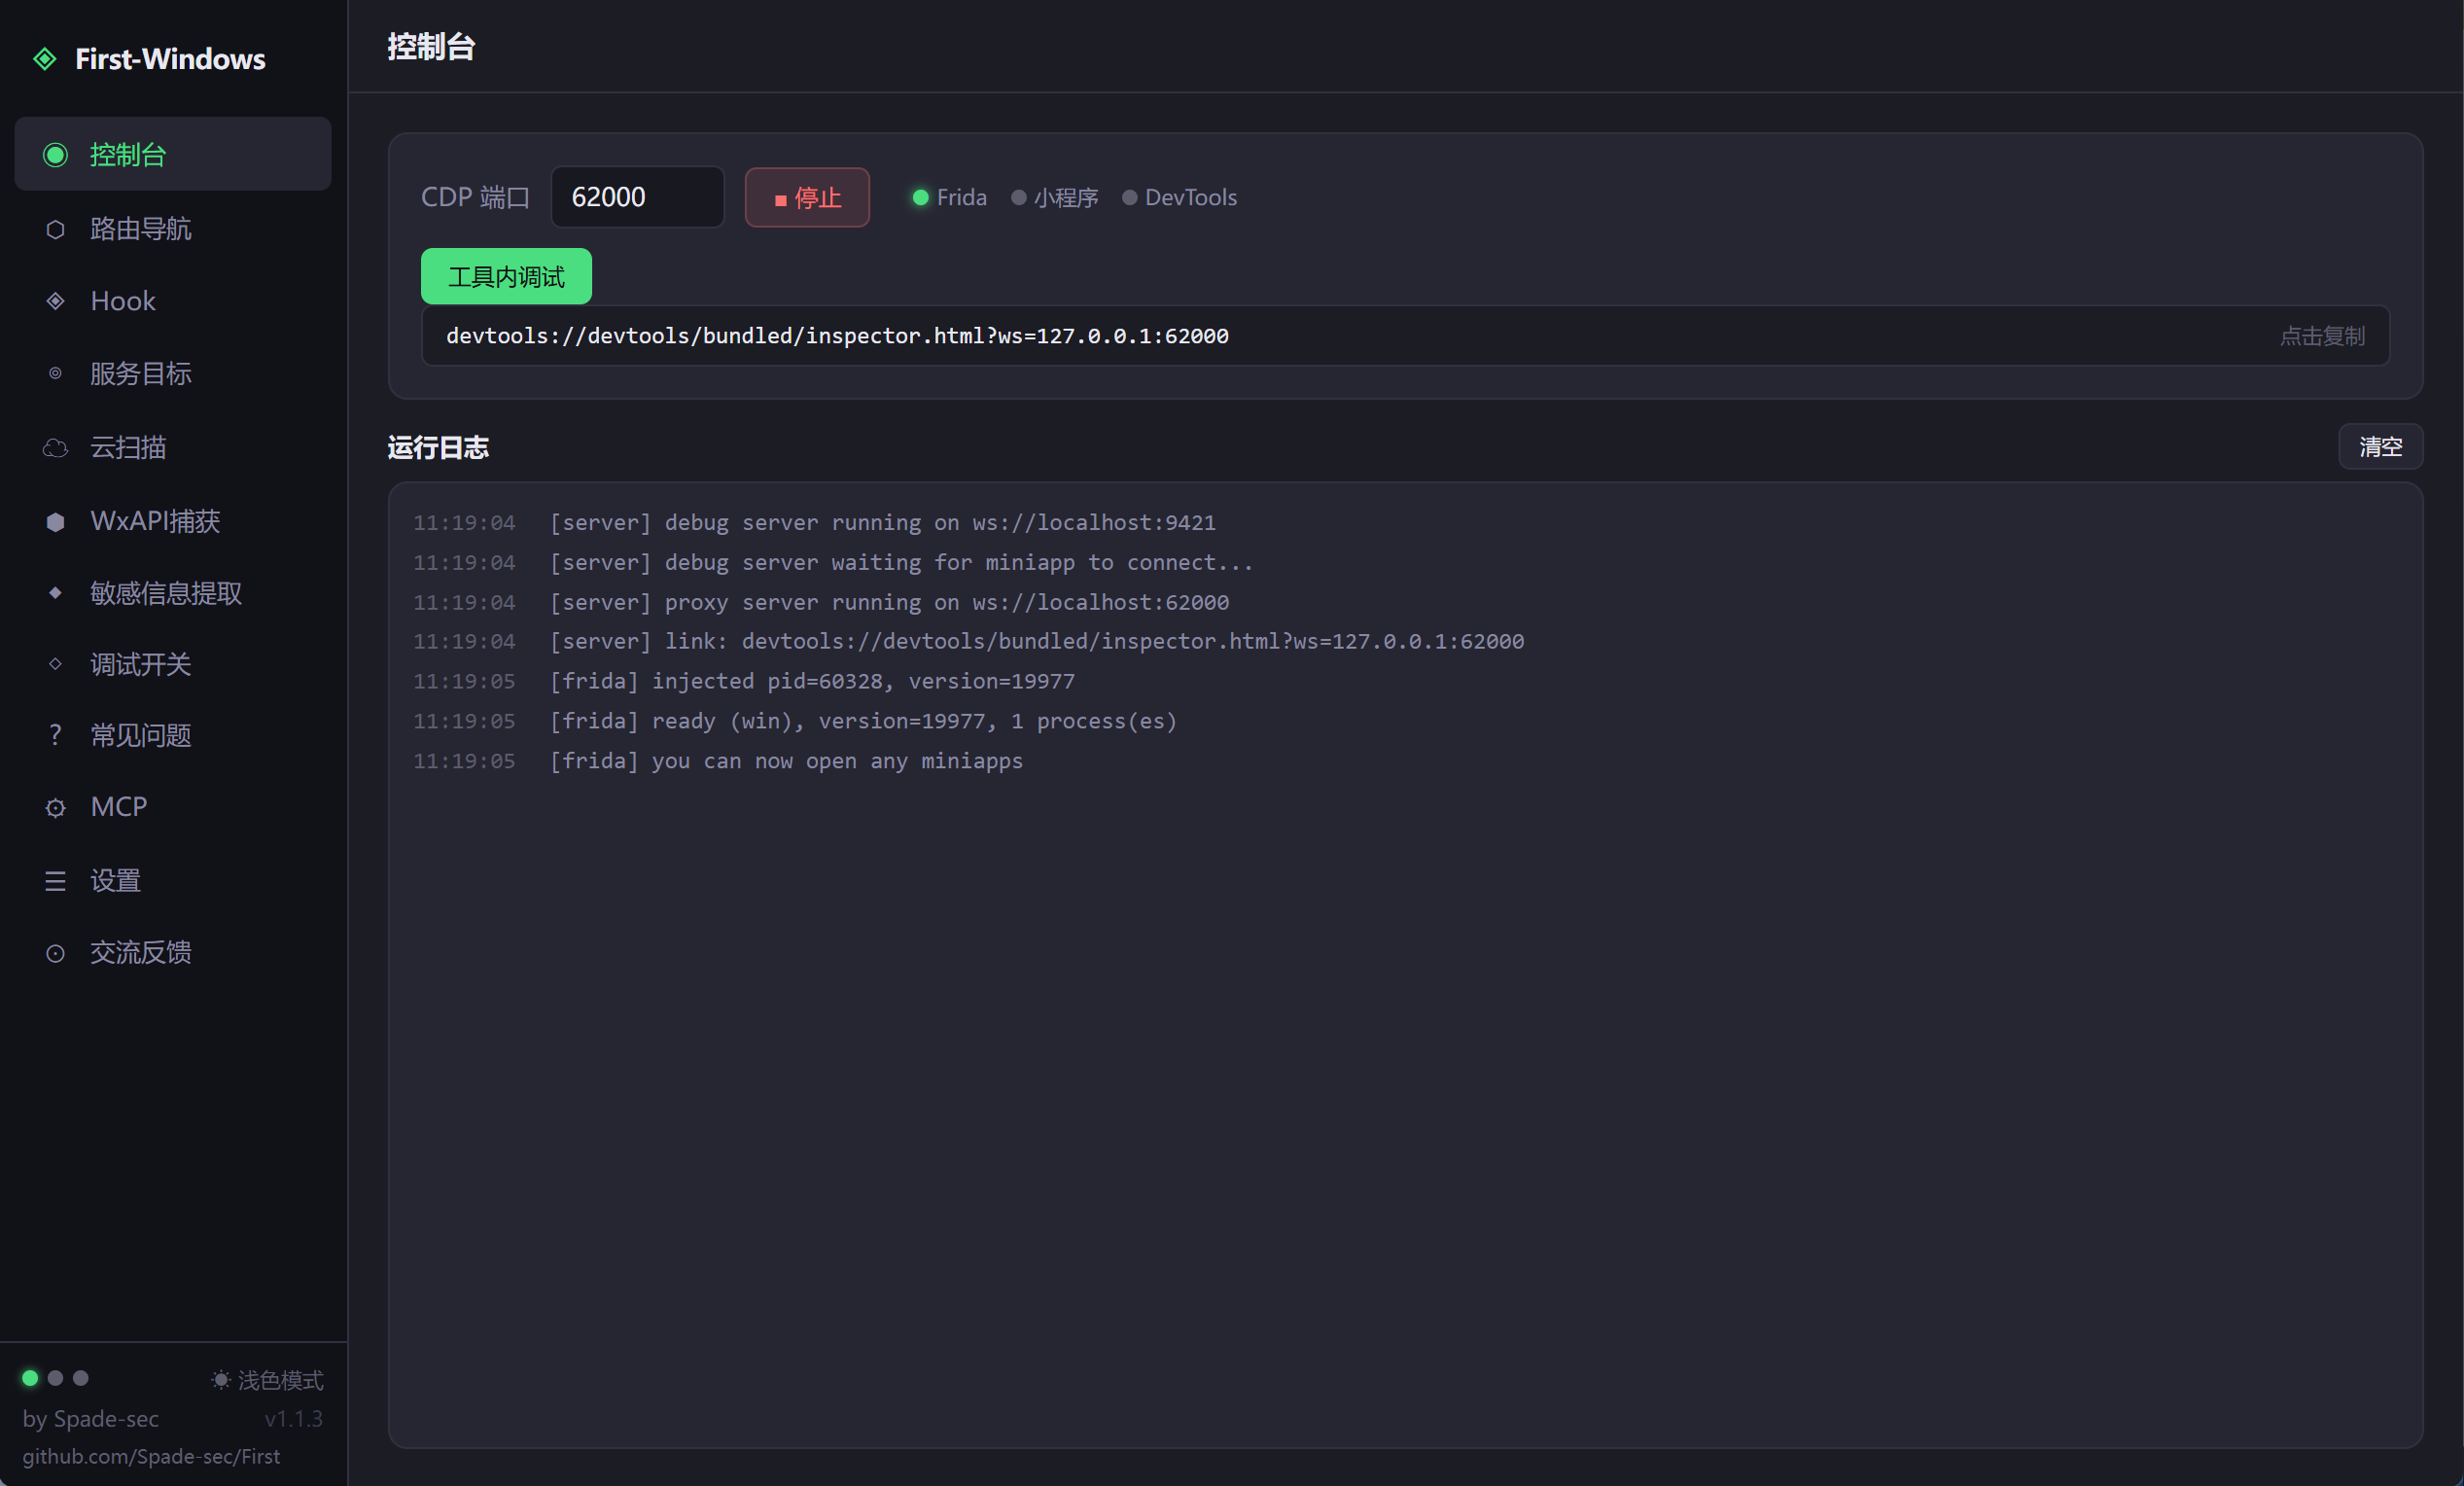Click the DevTools status label
Image resolution: width=2464 pixels, height=1486 pixels.
(1190, 198)
